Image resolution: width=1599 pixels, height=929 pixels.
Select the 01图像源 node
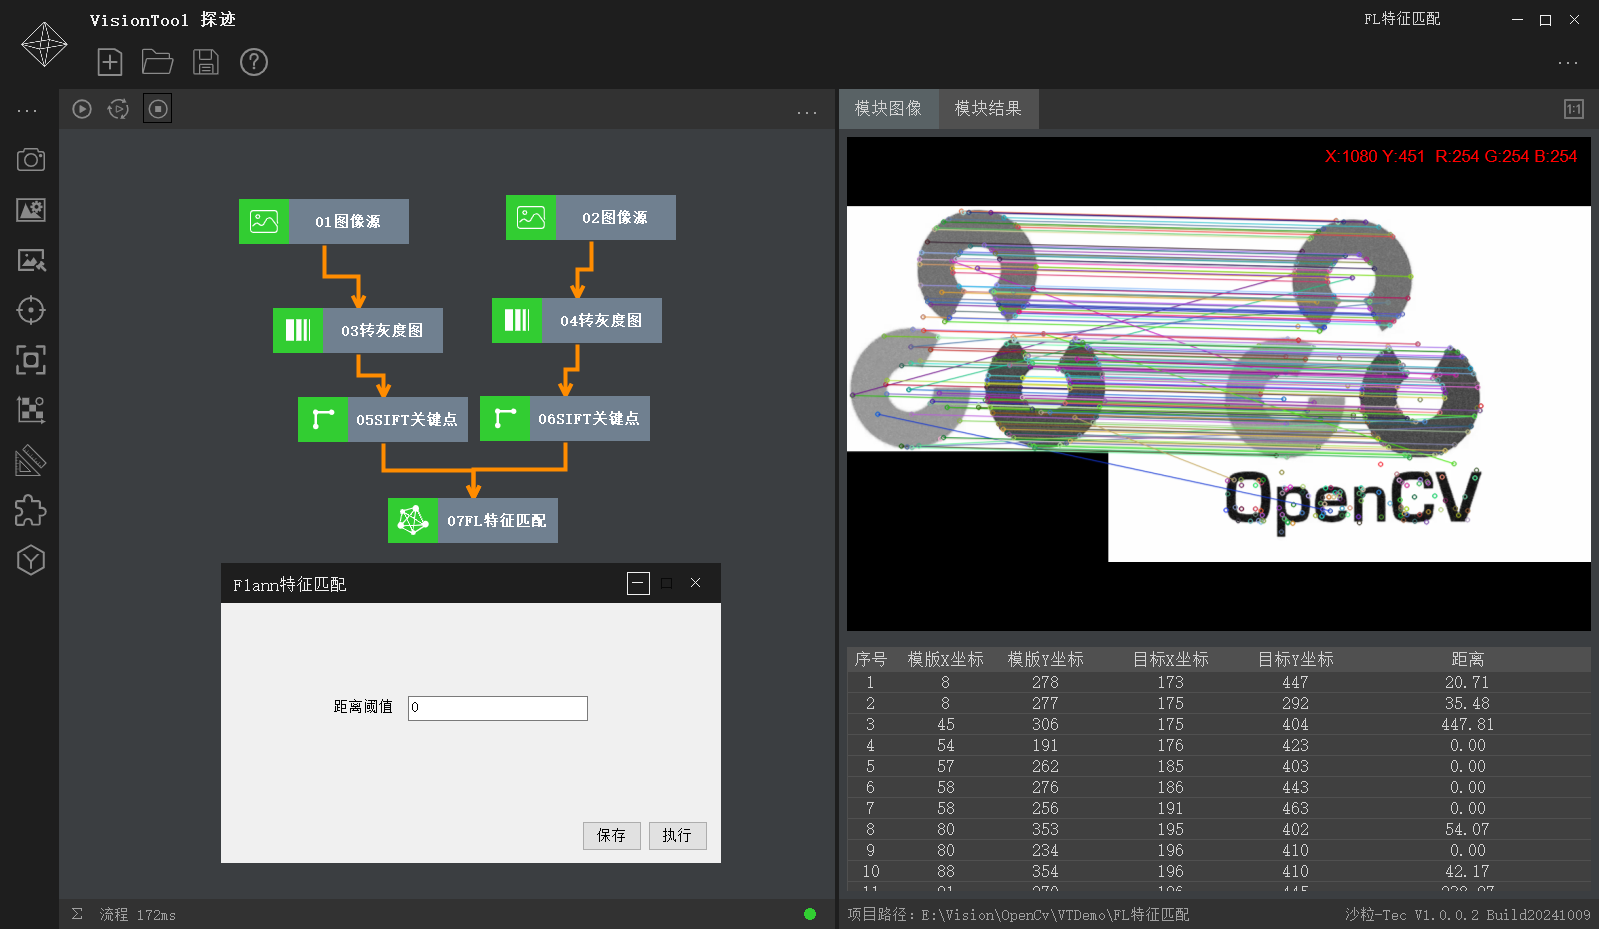[x=324, y=221]
